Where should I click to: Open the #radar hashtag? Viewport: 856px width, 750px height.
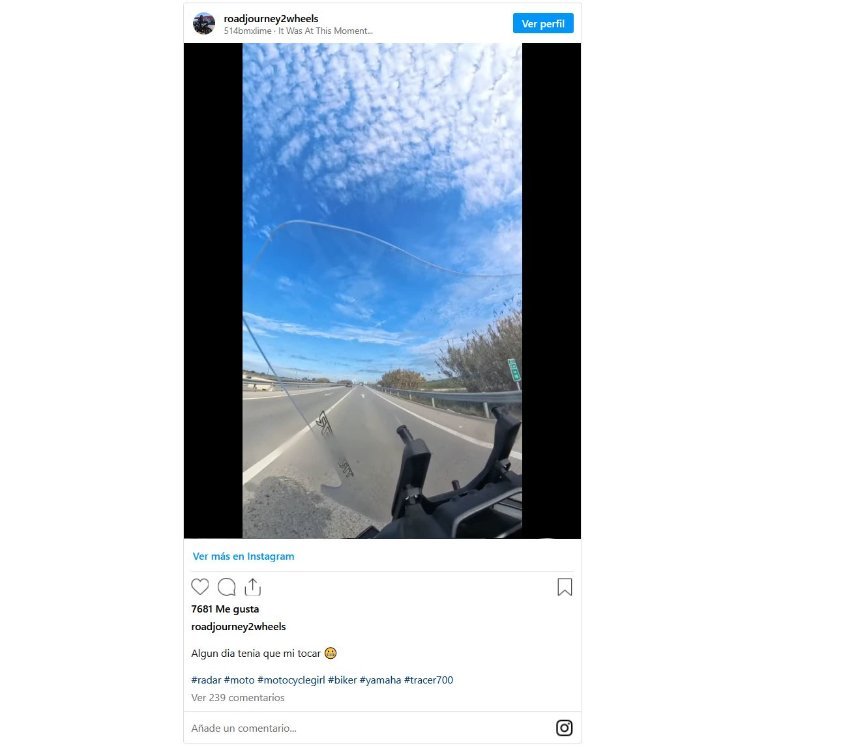click(206, 680)
